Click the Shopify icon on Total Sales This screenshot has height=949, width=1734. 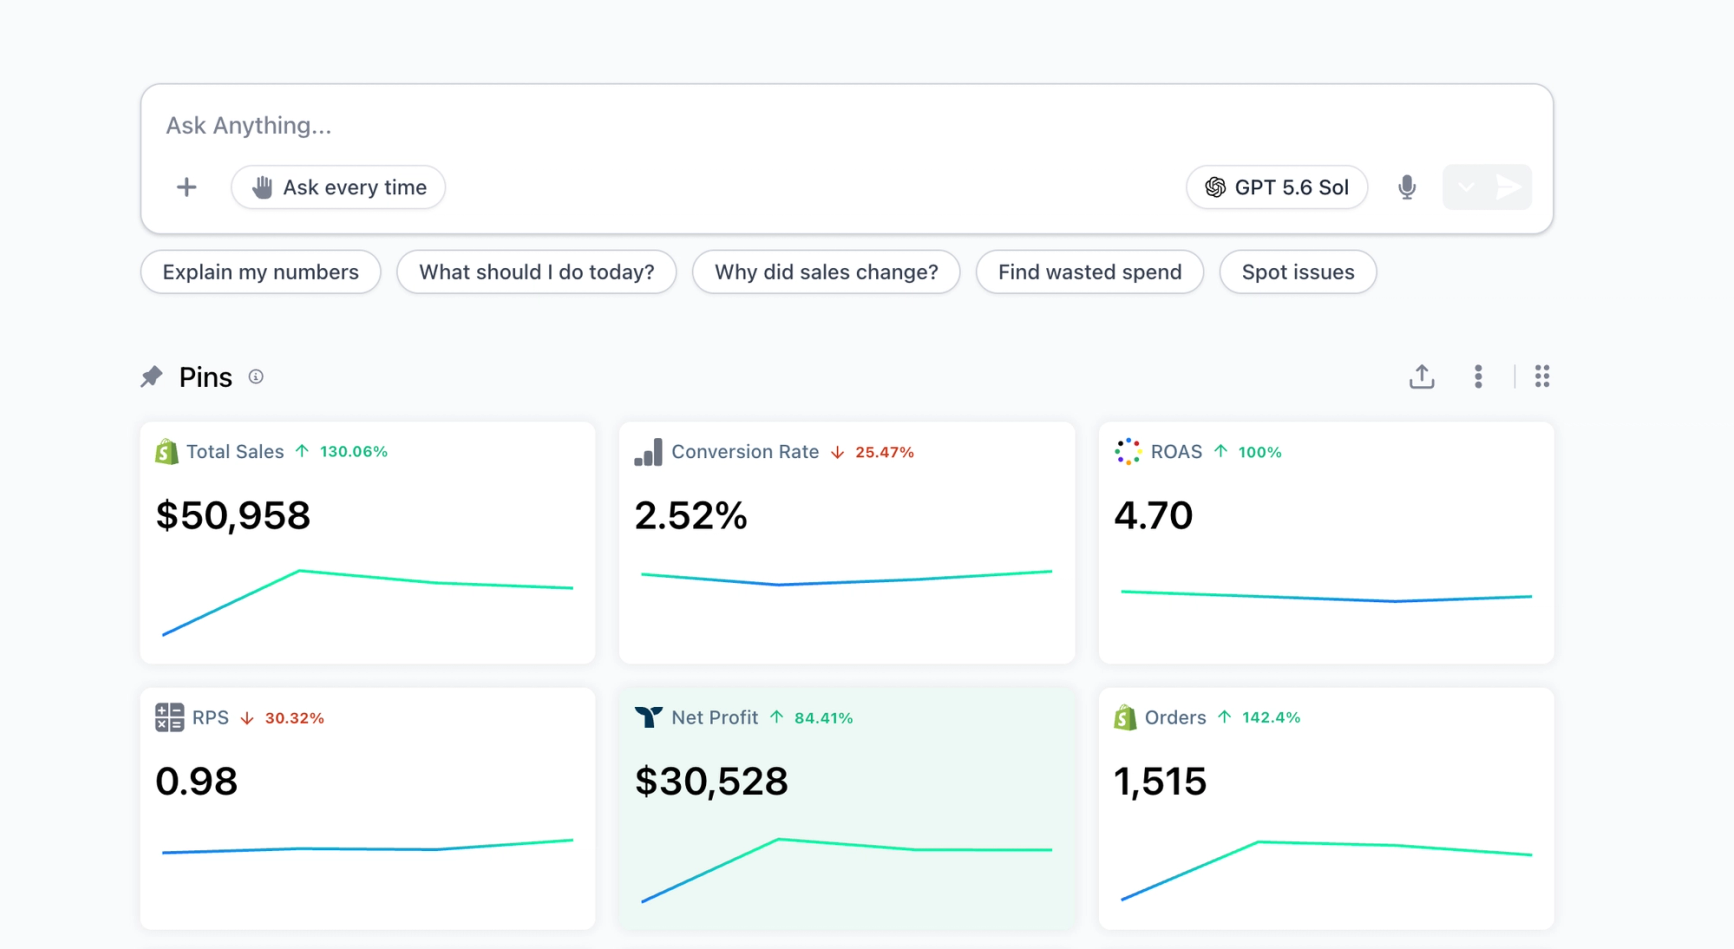tap(167, 452)
